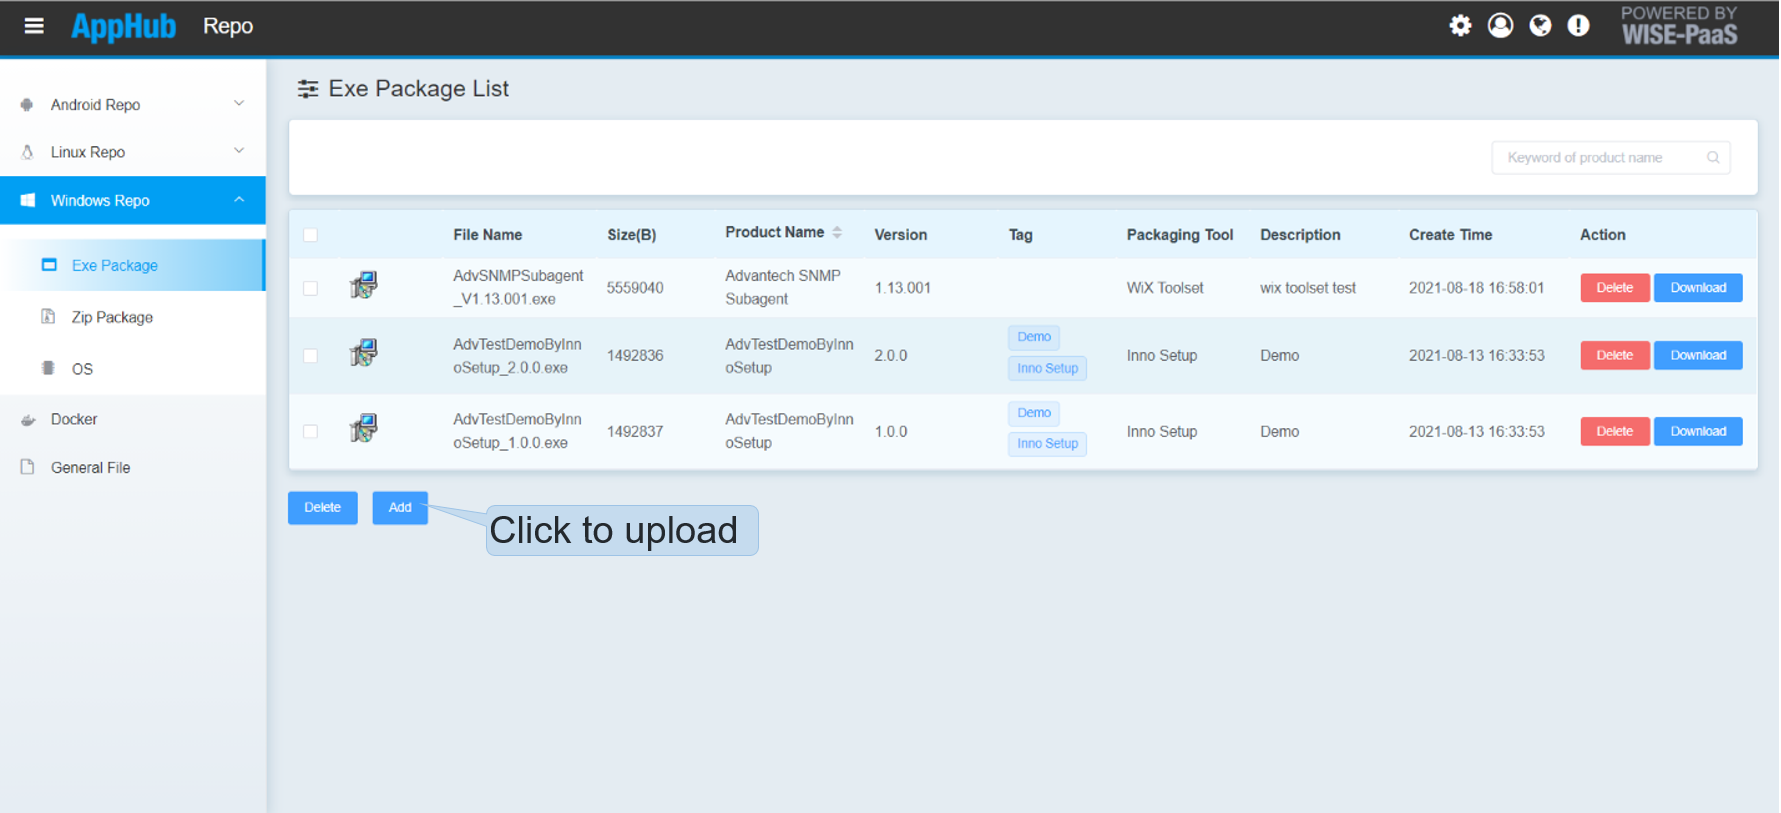Click the 'wix toolset test' description
1781x813 pixels.
[1307, 288]
